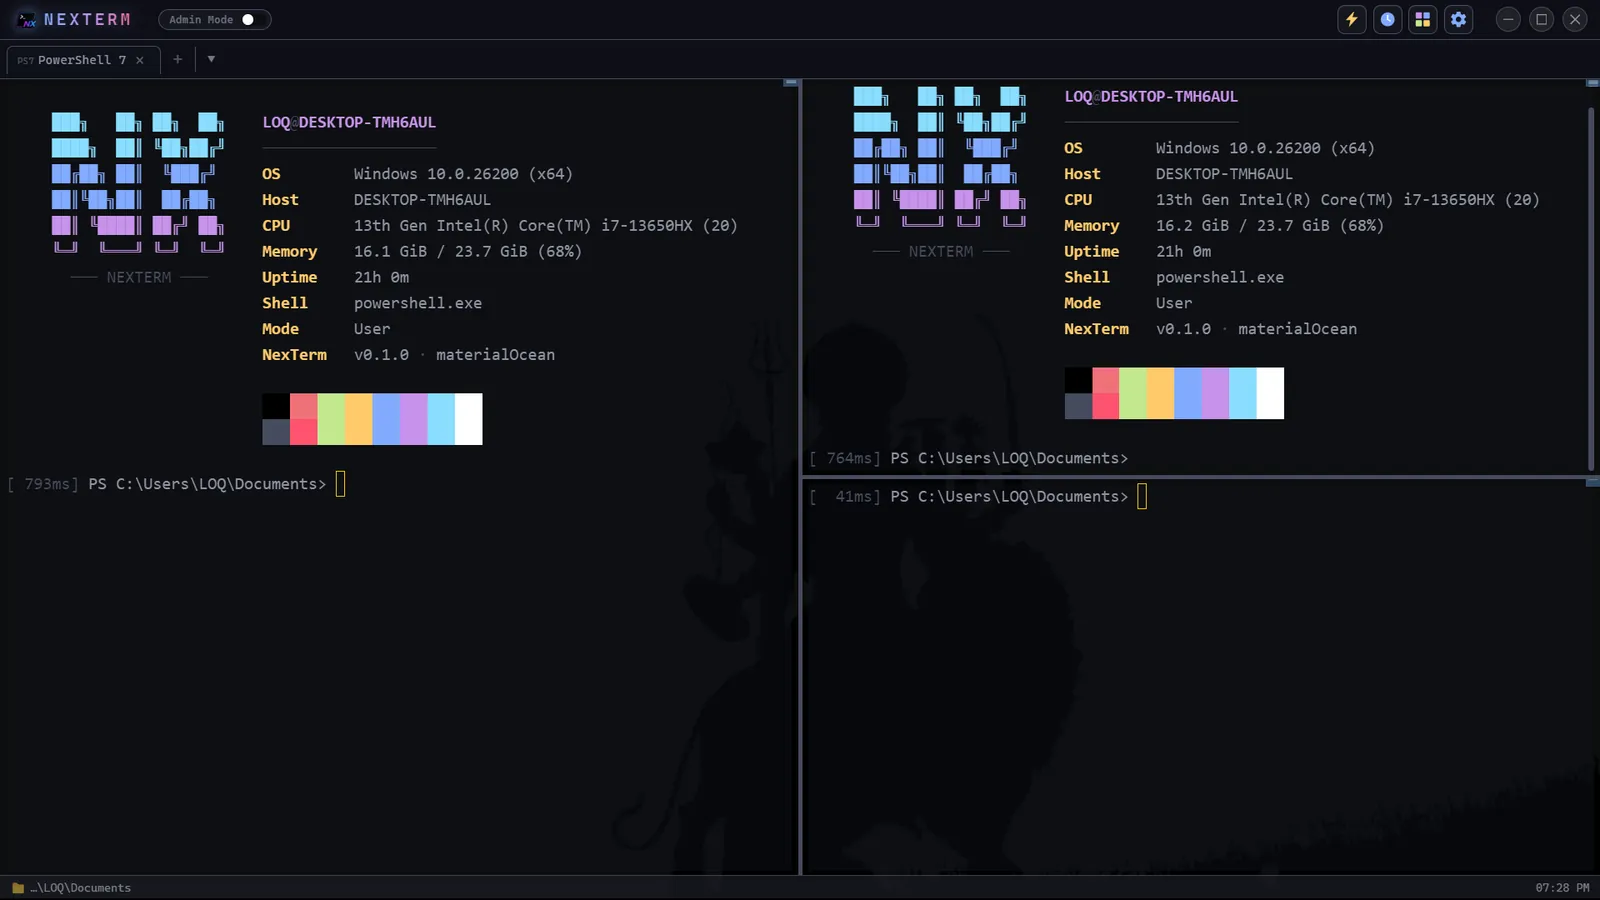The width and height of the screenshot is (1600, 900).
Task: Click the scrollbar of the upper right pane
Action: (x=1591, y=288)
